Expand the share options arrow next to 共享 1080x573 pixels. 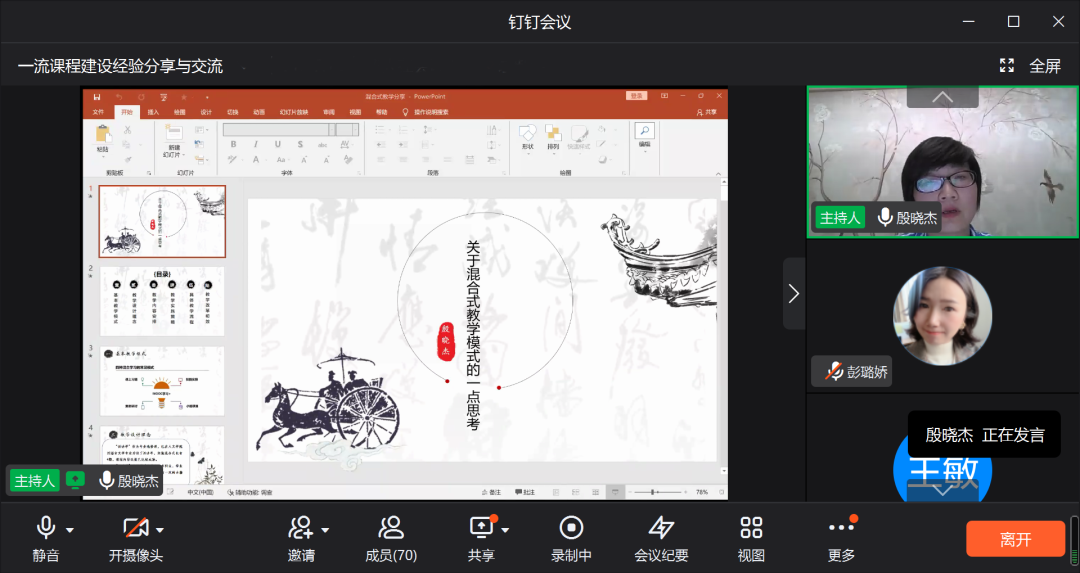[x=506, y=530]
